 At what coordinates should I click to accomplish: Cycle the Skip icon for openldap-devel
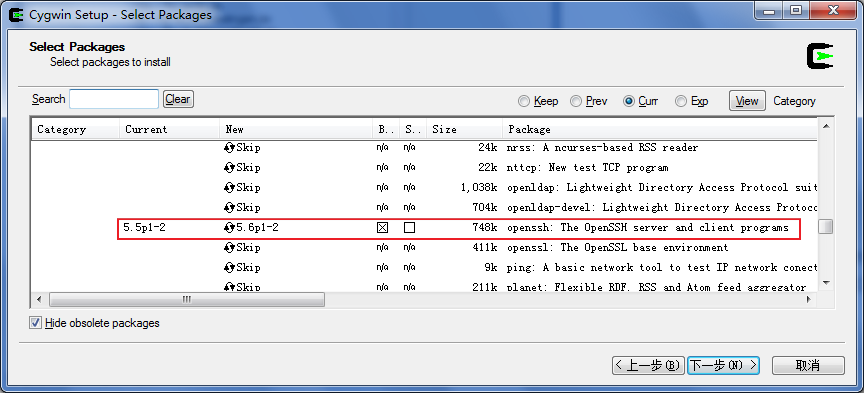coord(230,208)
